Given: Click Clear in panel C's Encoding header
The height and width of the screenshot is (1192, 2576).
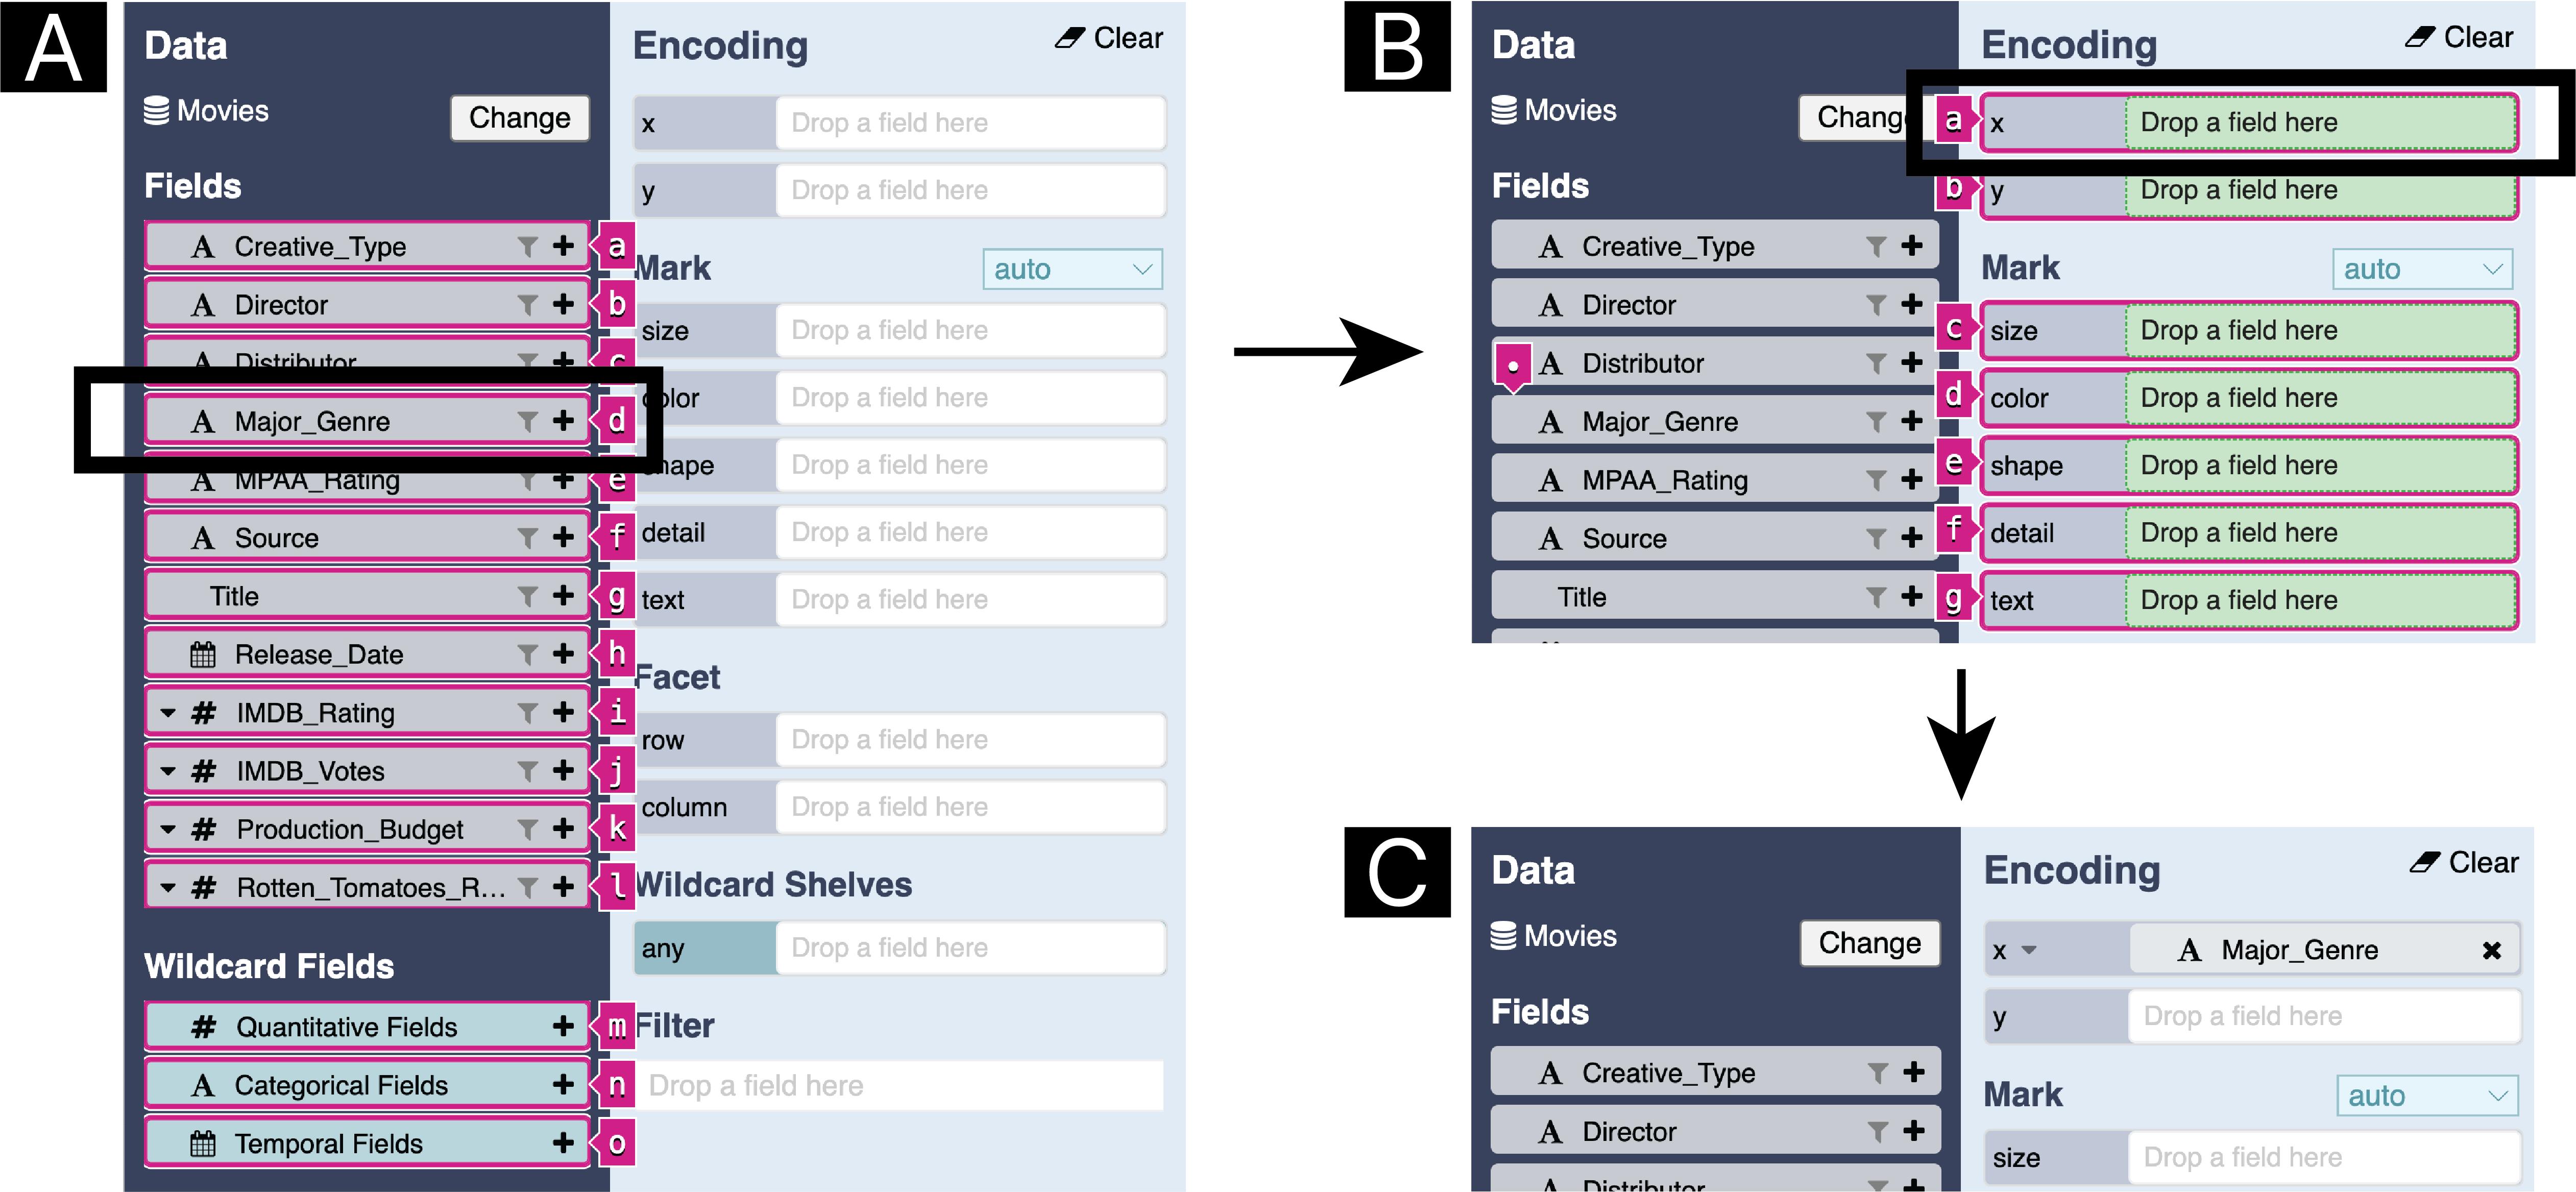Looking at the screenshot, I should pos(2465,863).
